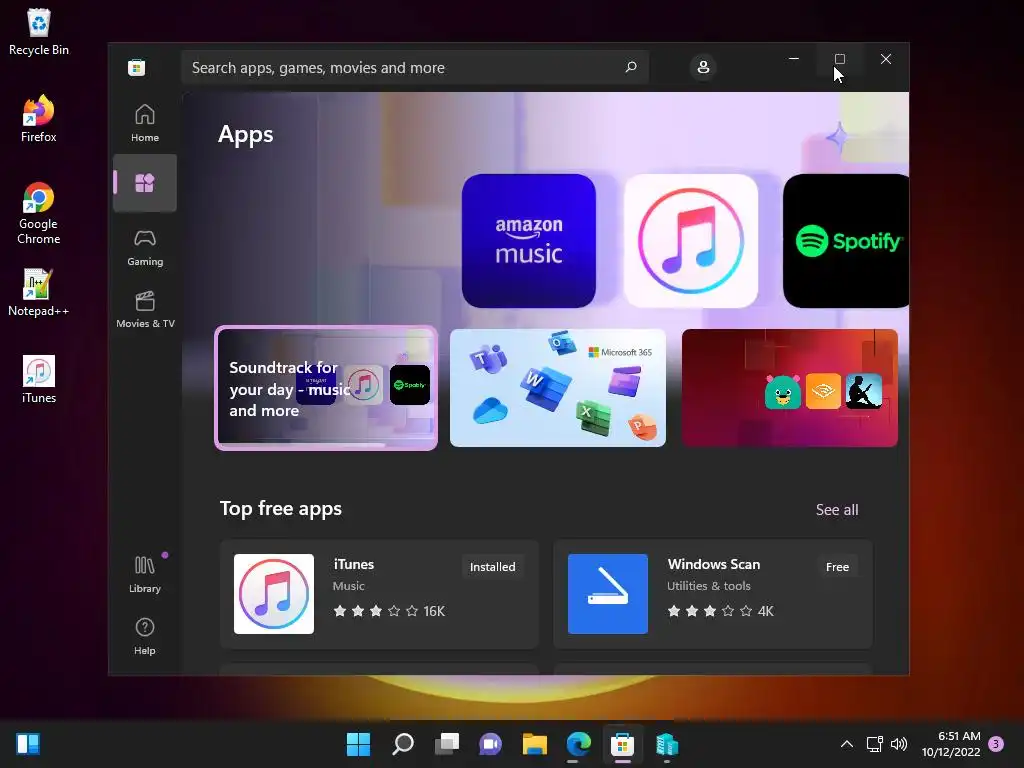Open Help from the sidebar
The height and width of the screenshot is (768, 1024).
(x=144, y=636)
